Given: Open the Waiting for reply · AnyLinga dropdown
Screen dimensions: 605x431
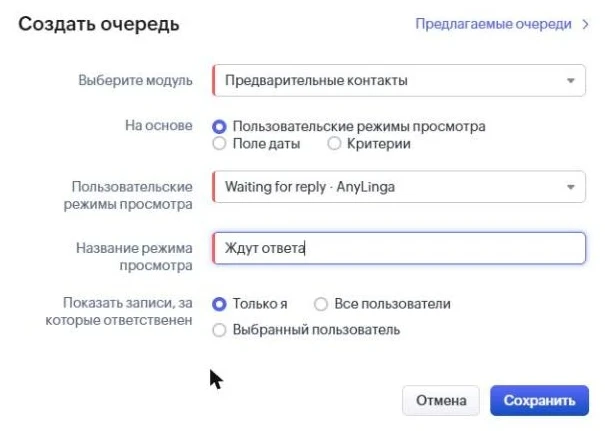Looking at the screenshot, I should (x=399, y=187).
